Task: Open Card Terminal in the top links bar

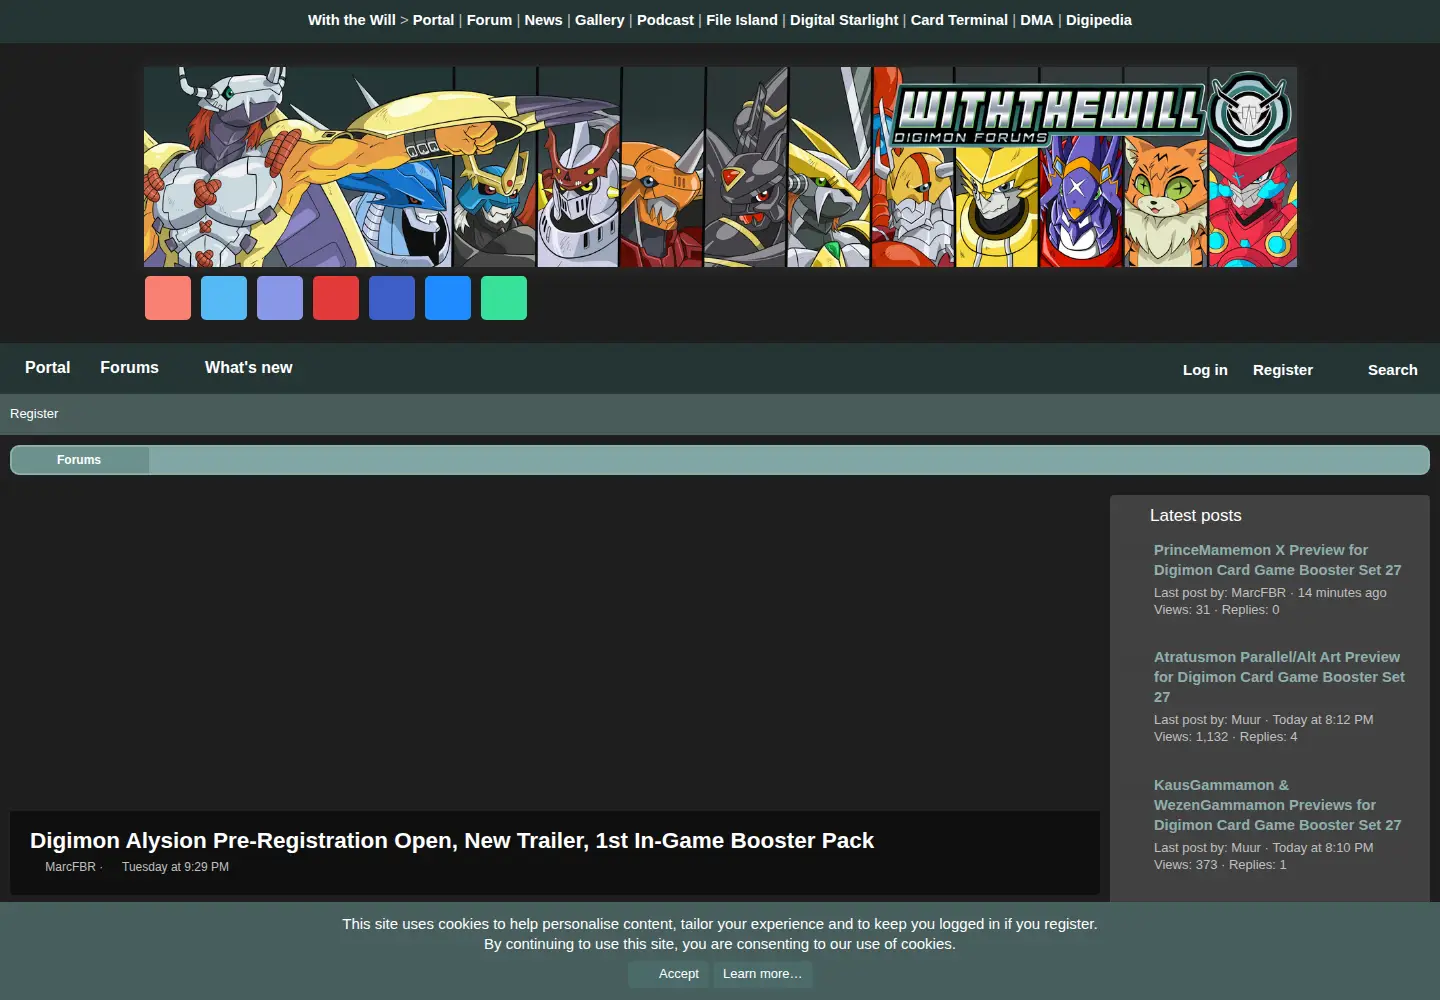Action: (959, 20)
